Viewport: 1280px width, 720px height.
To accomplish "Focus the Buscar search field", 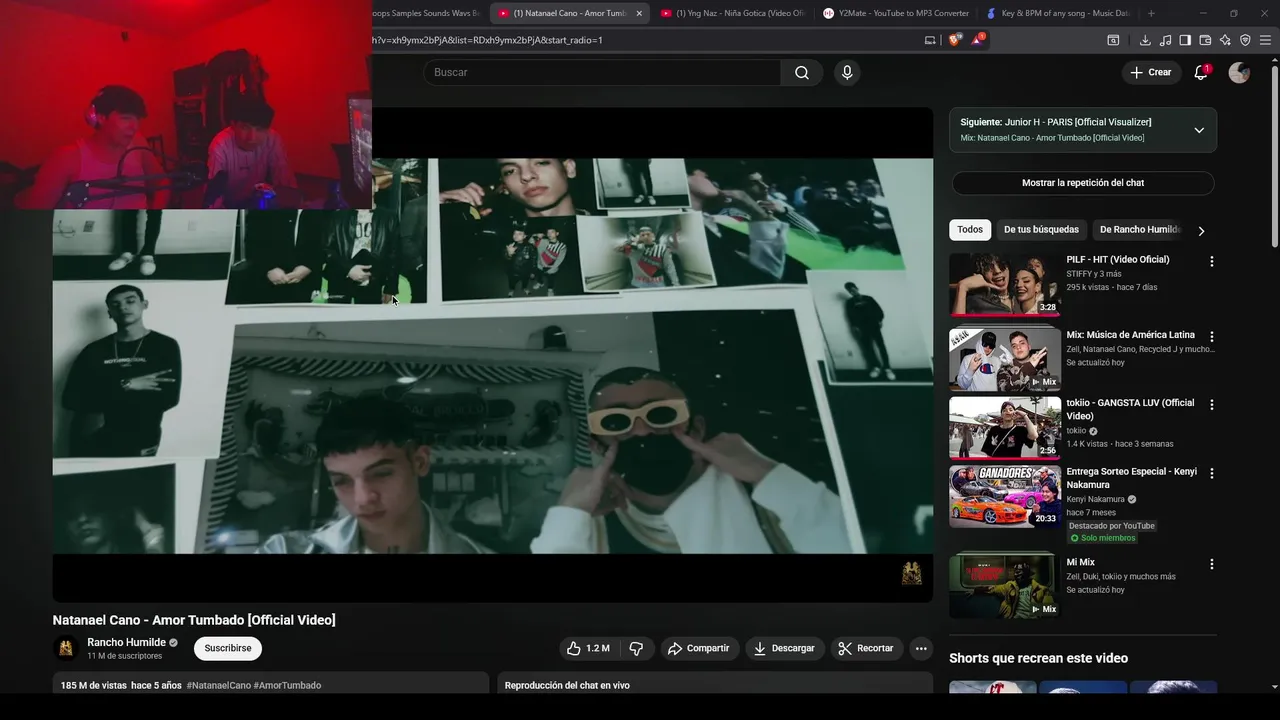I will coord(601,72).
